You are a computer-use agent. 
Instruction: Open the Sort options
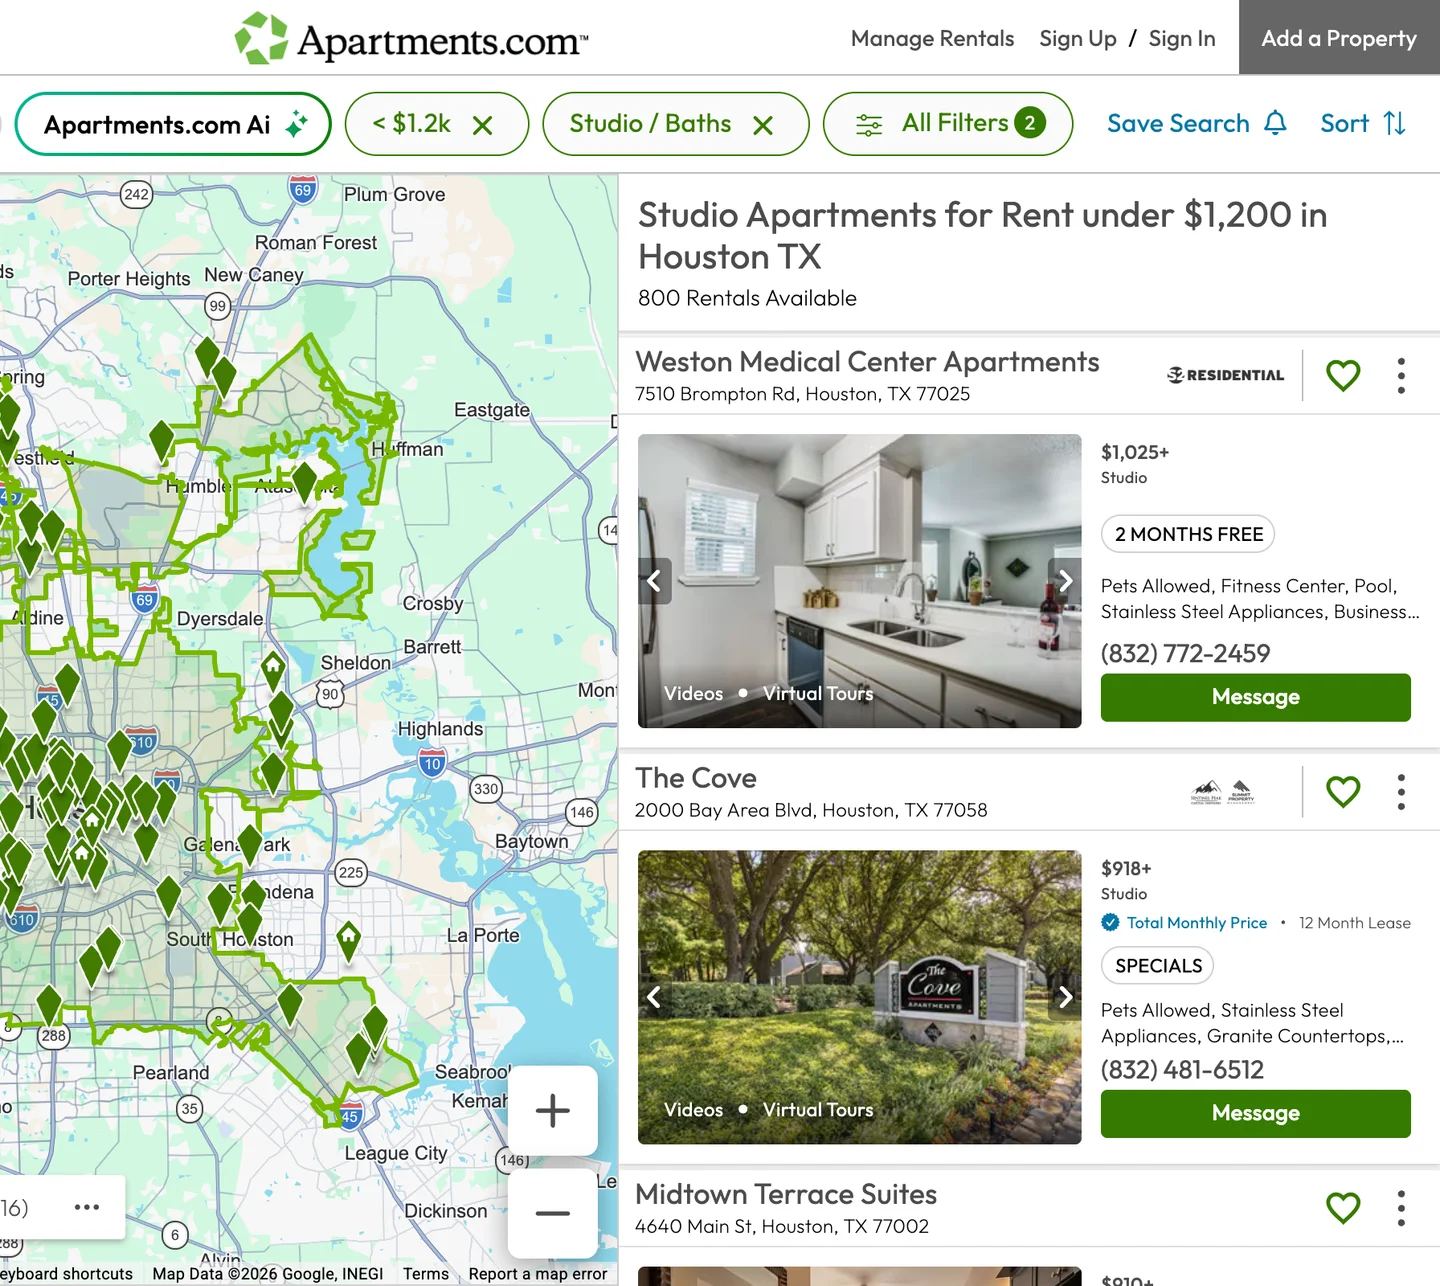(x=1363, y=124)
